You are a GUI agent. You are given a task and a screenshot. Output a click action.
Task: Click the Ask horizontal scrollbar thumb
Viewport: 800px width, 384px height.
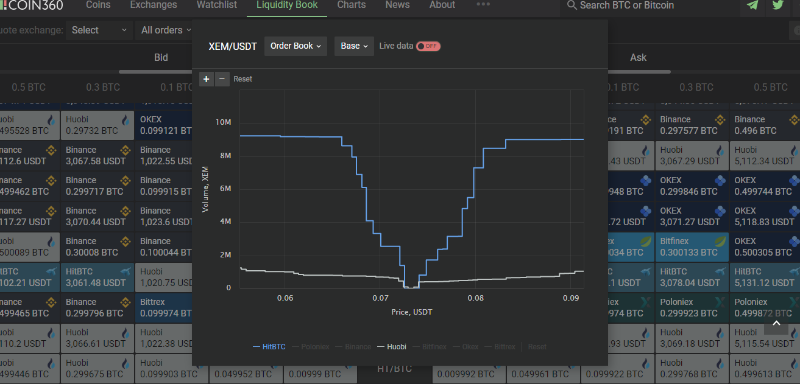(639, 72)
